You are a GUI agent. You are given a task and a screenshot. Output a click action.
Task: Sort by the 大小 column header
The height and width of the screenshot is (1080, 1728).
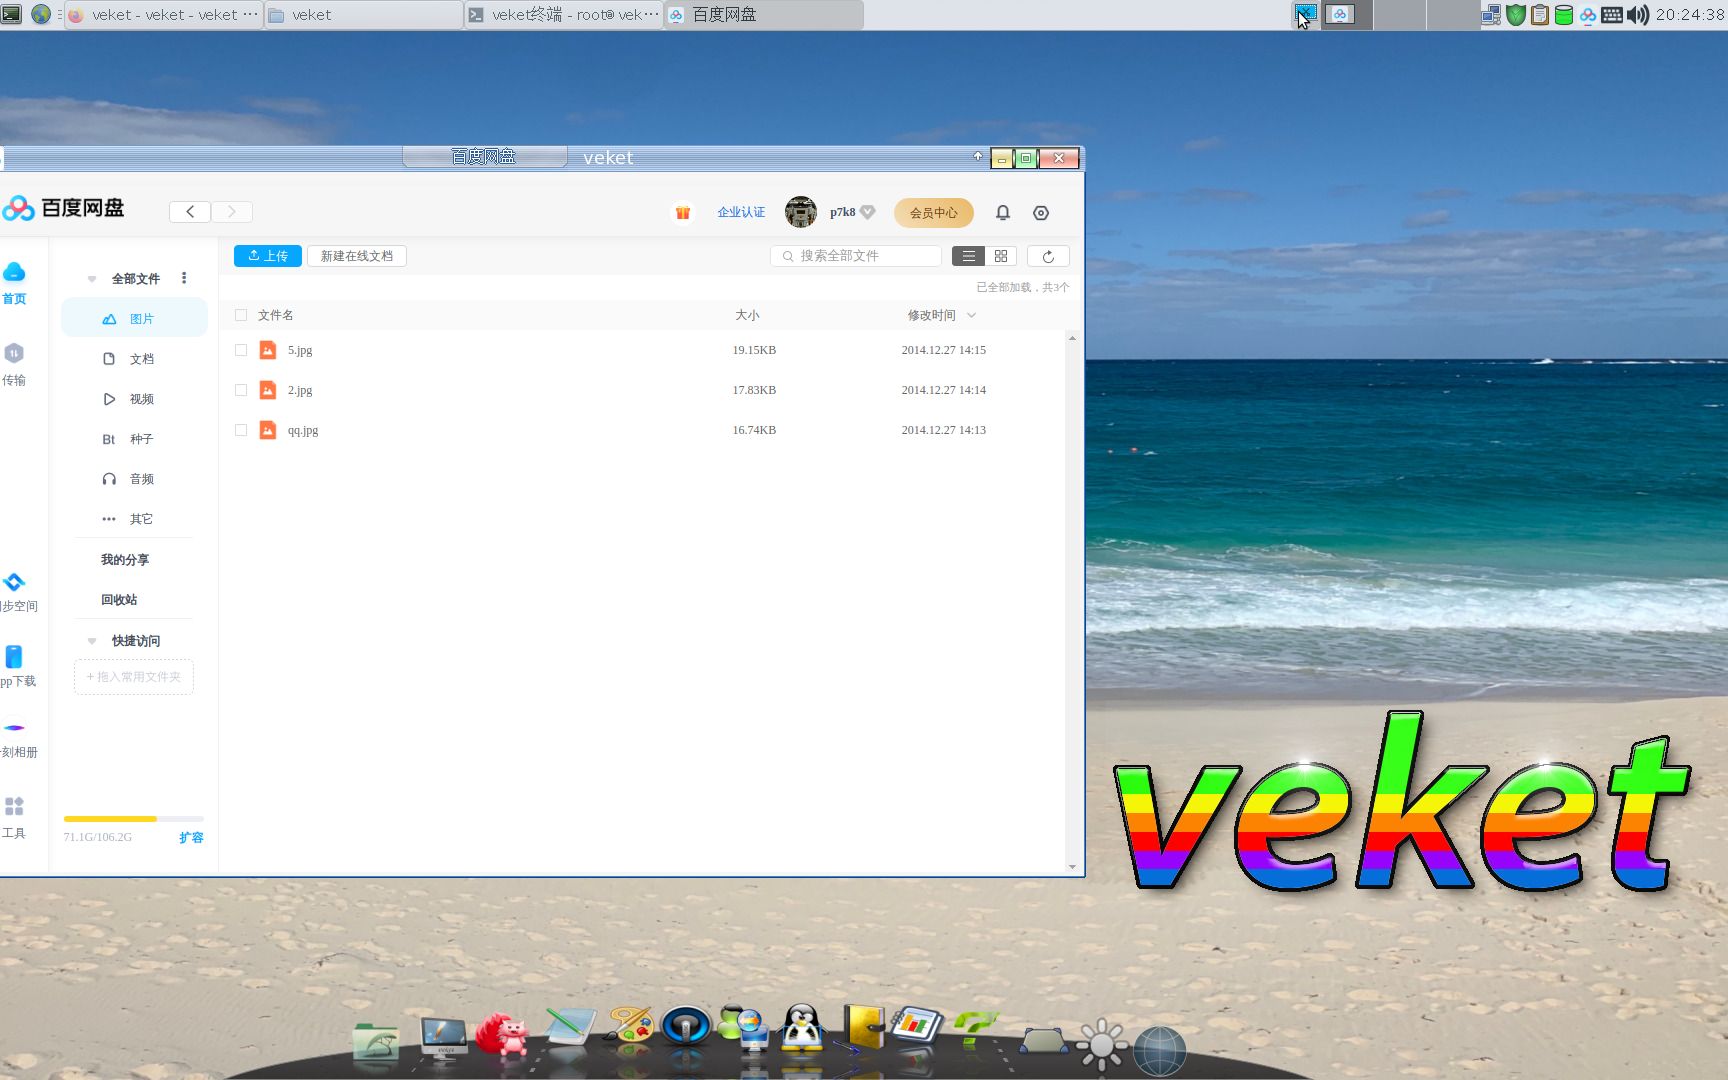[x=747, y=315]
